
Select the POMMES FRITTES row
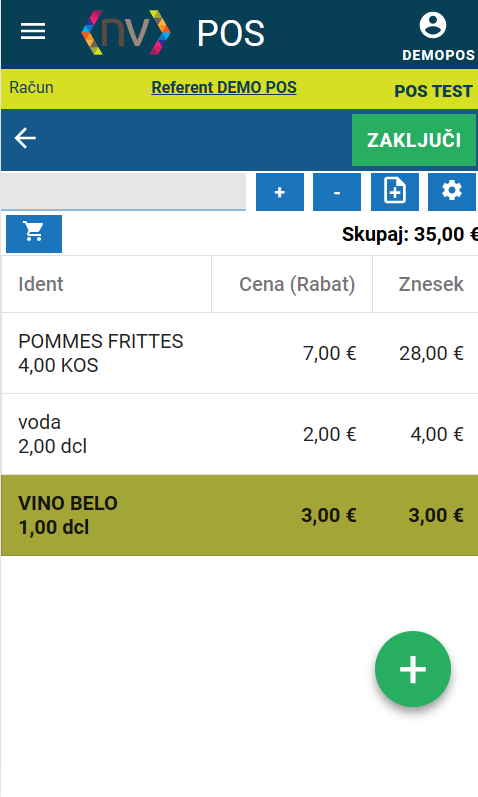pos(239,353)
